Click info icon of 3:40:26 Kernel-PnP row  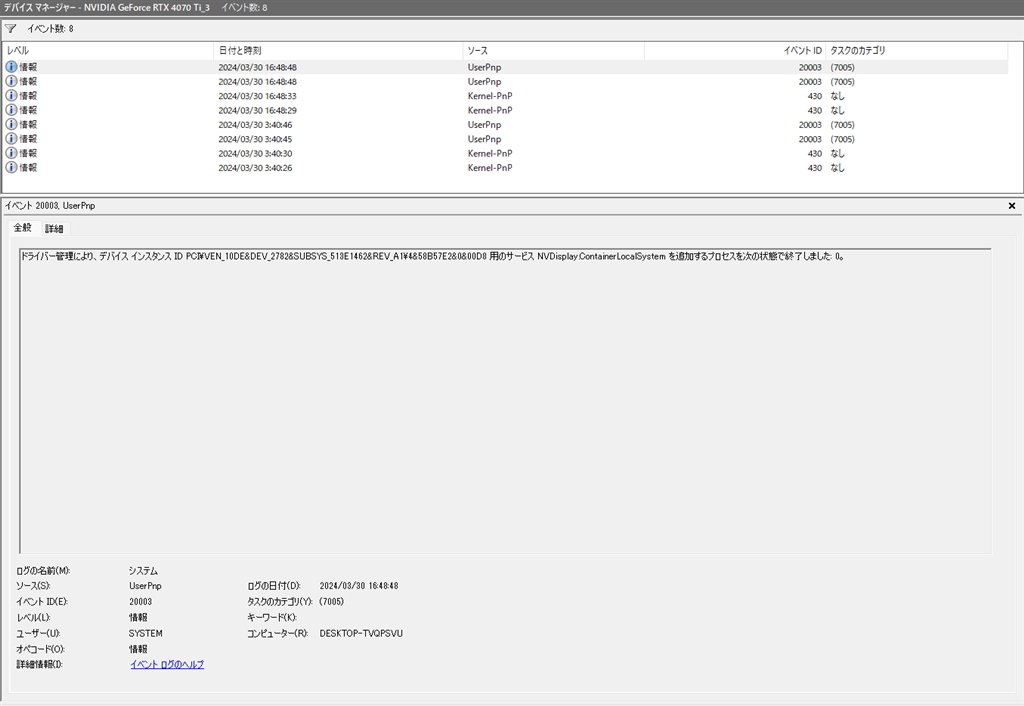11,167
